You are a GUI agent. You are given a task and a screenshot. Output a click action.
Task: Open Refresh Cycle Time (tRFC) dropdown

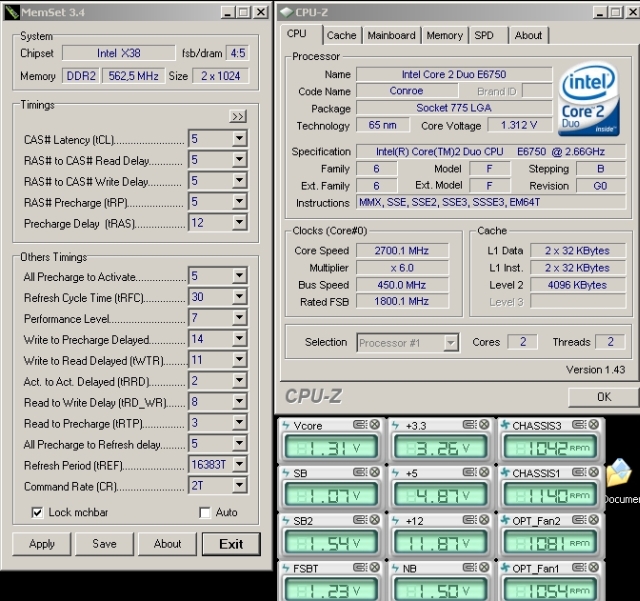pyautogui.click(x=240, y=297)
